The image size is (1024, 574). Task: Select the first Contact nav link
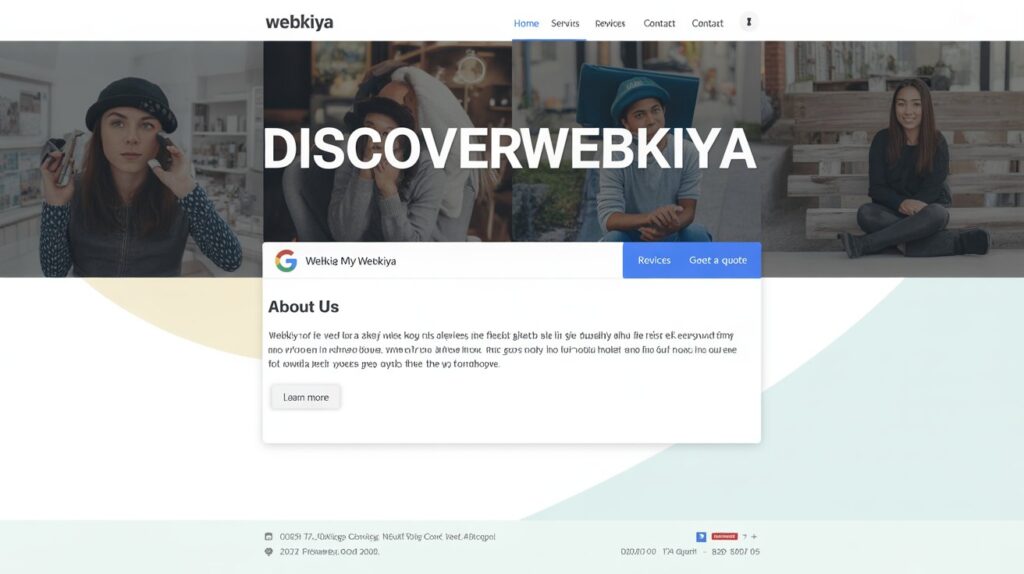pyautogui.click(x=659, y=24)
